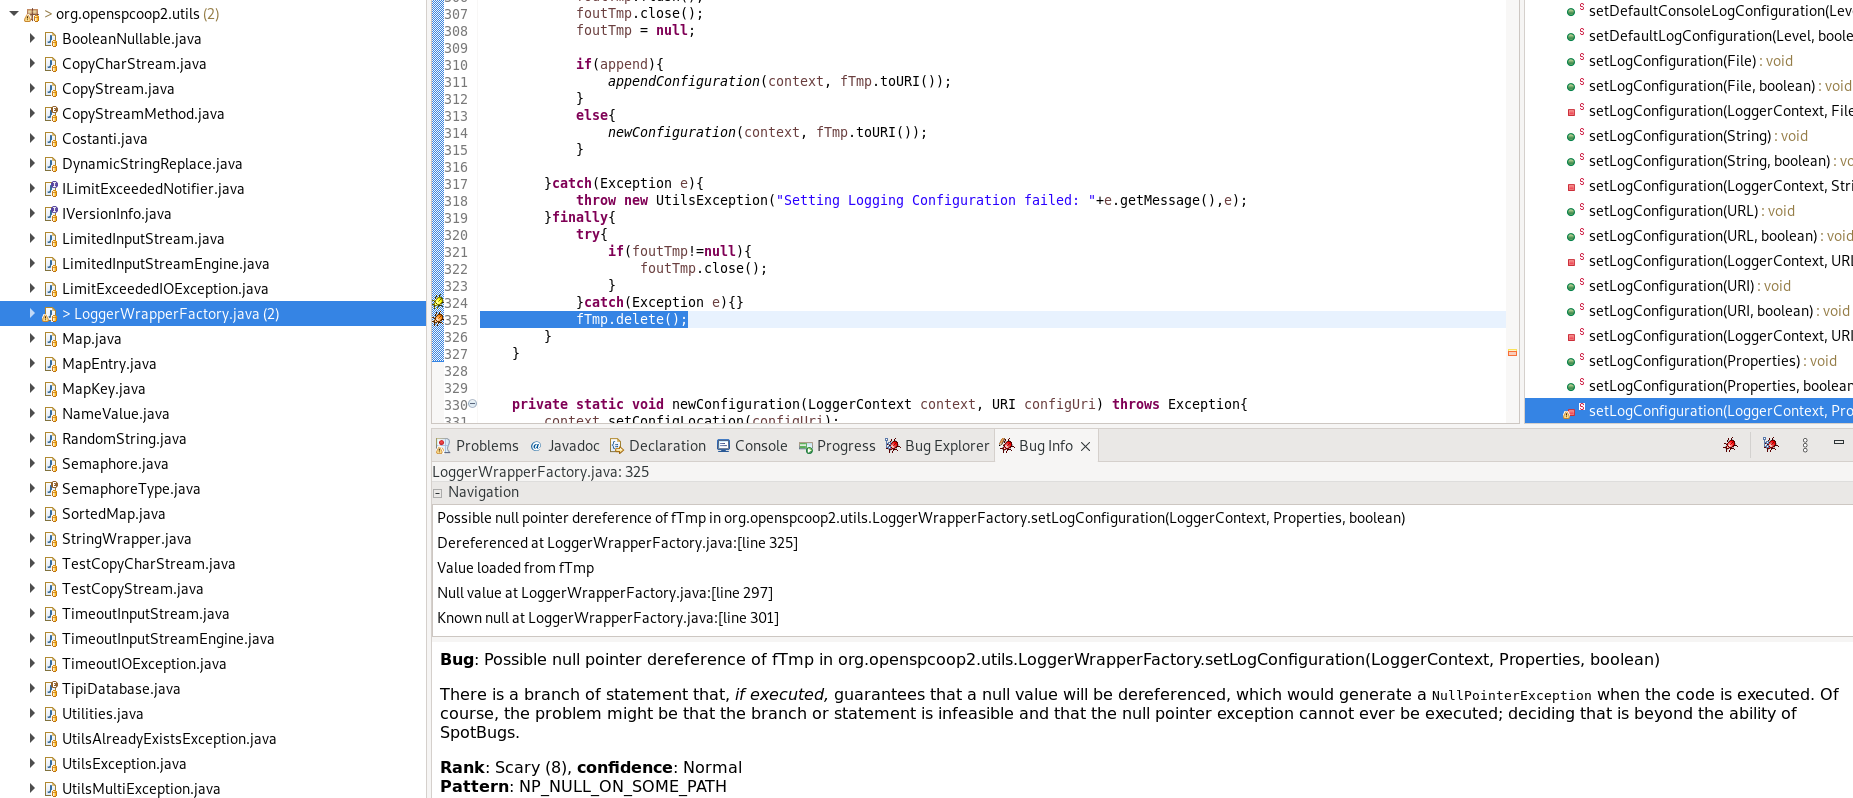Click the overview ruler warning marker beside the editor
This screenshot has height=798, width=1853.
1512,353
